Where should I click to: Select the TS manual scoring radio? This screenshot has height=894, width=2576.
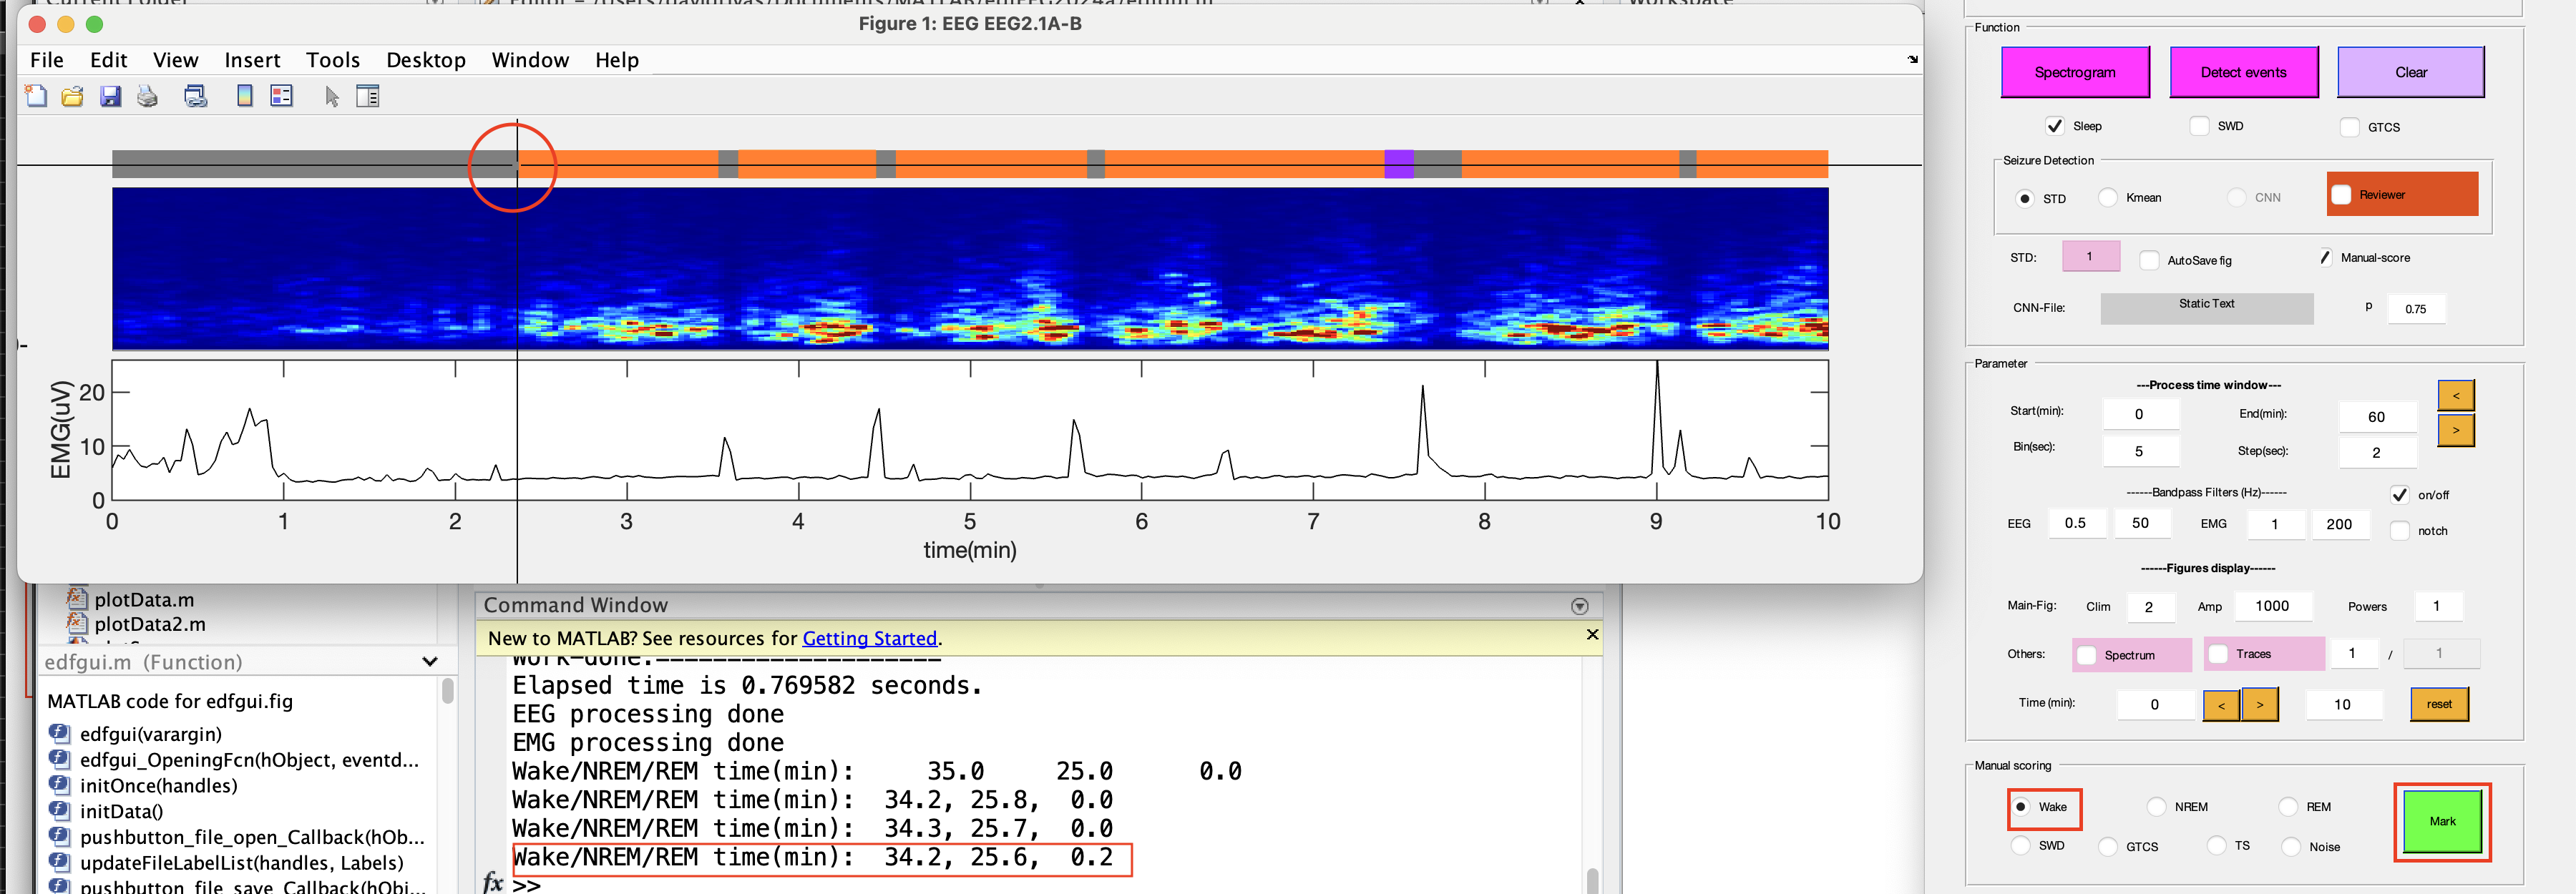click(2216, 845)
